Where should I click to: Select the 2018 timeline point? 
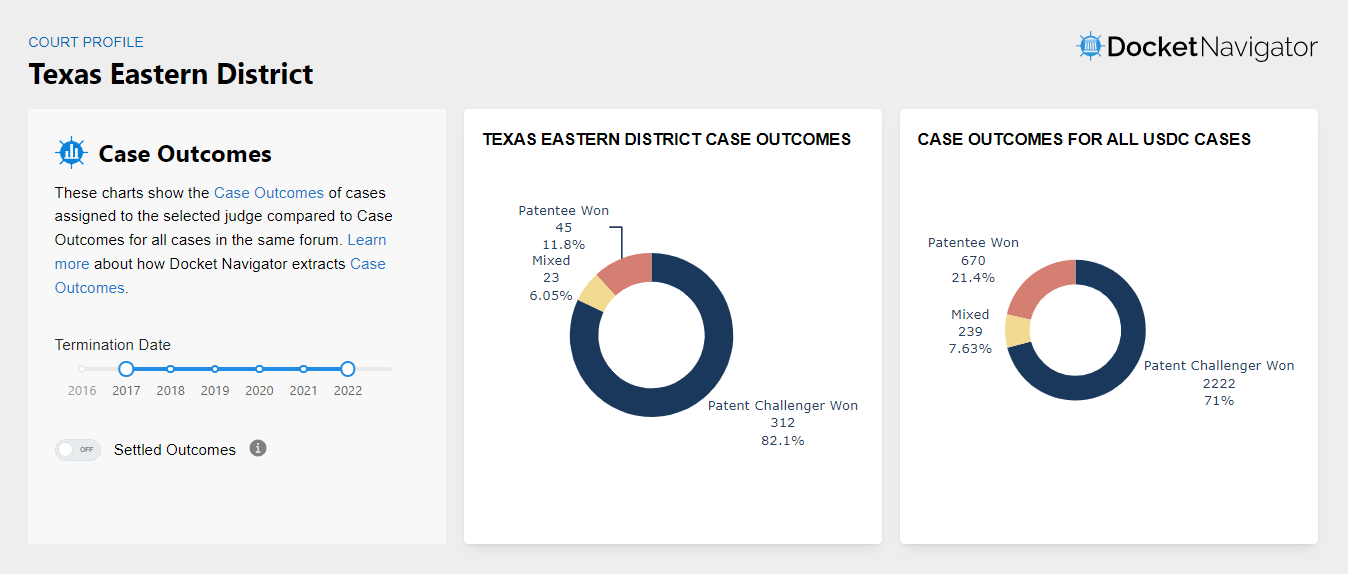(x=171, y=369)
